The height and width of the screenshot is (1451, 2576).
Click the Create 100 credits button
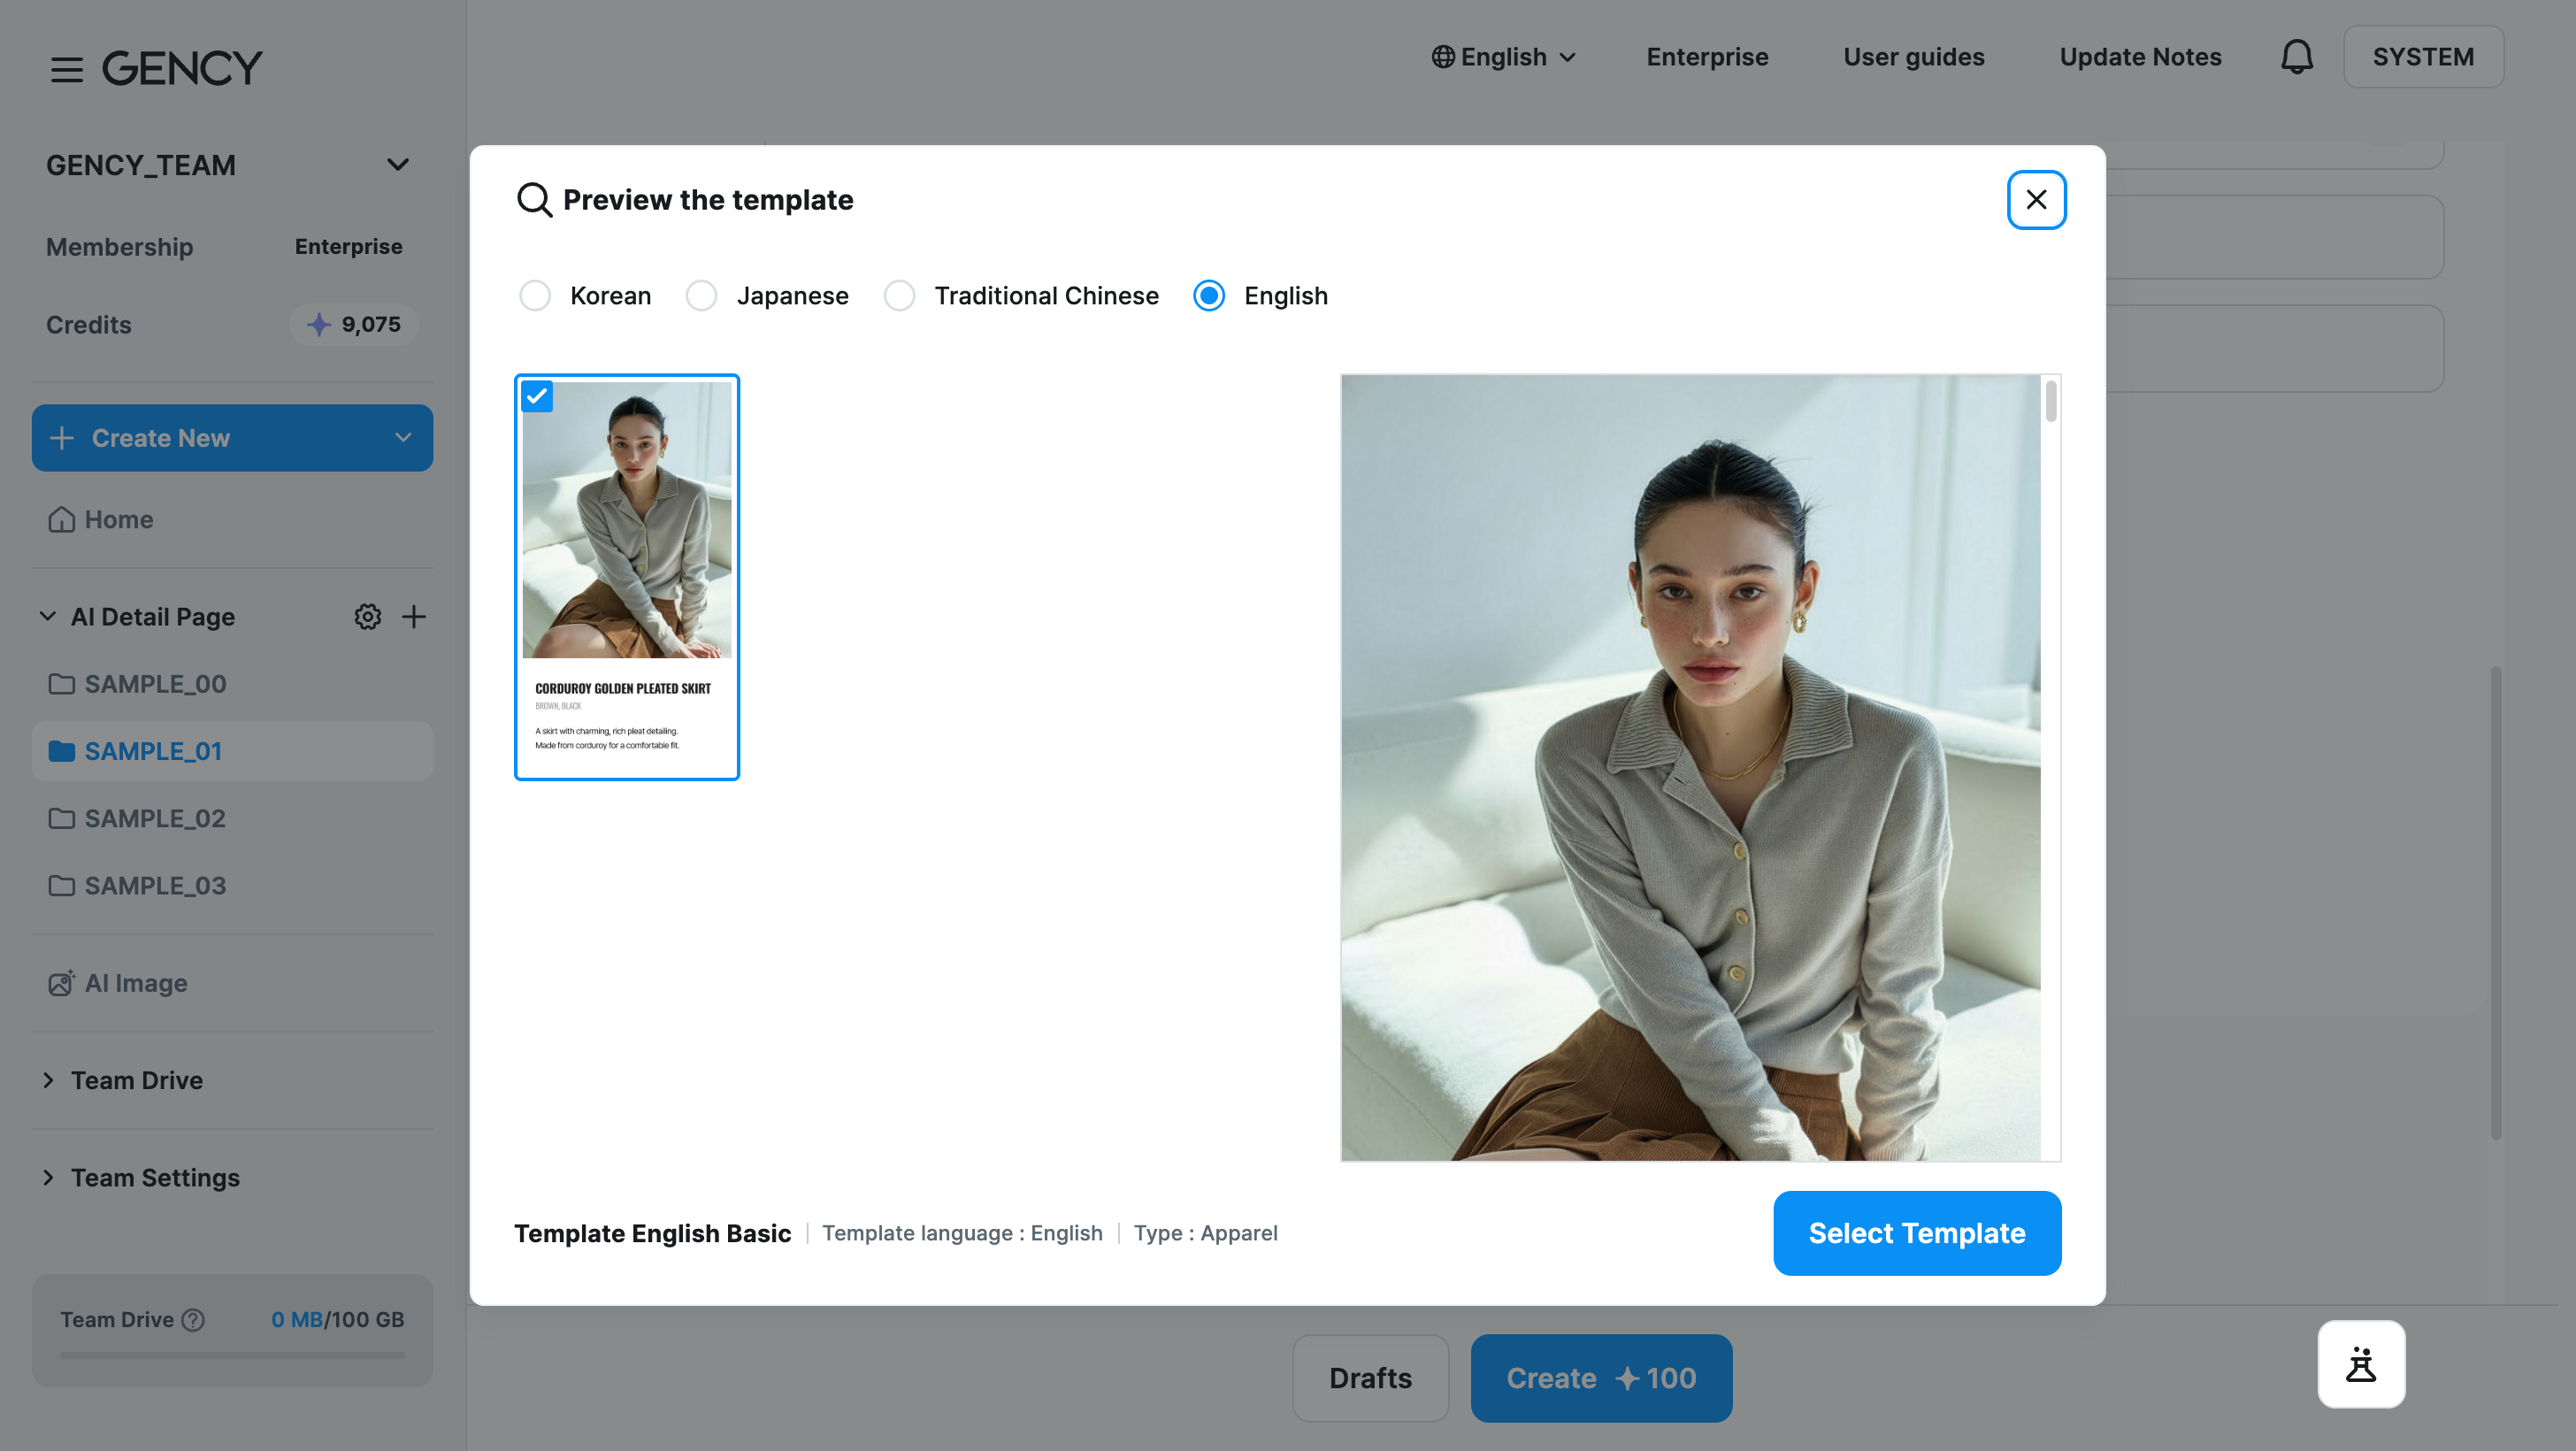[x=1601, y=1378]
